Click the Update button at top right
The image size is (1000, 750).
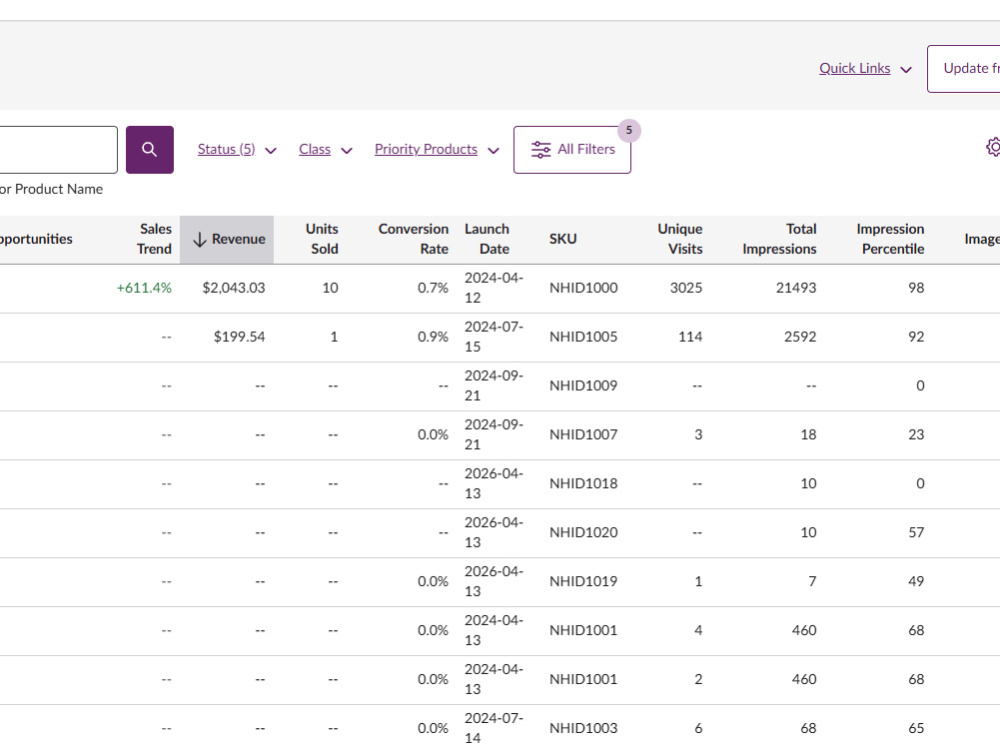coord(964,68)
